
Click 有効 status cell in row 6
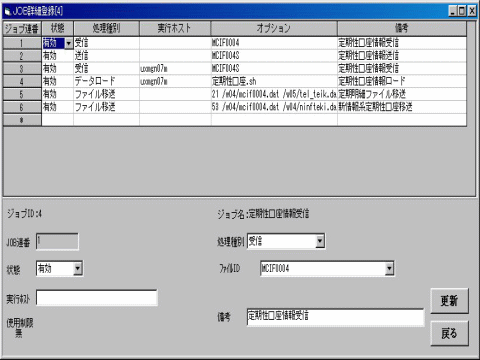57,107
